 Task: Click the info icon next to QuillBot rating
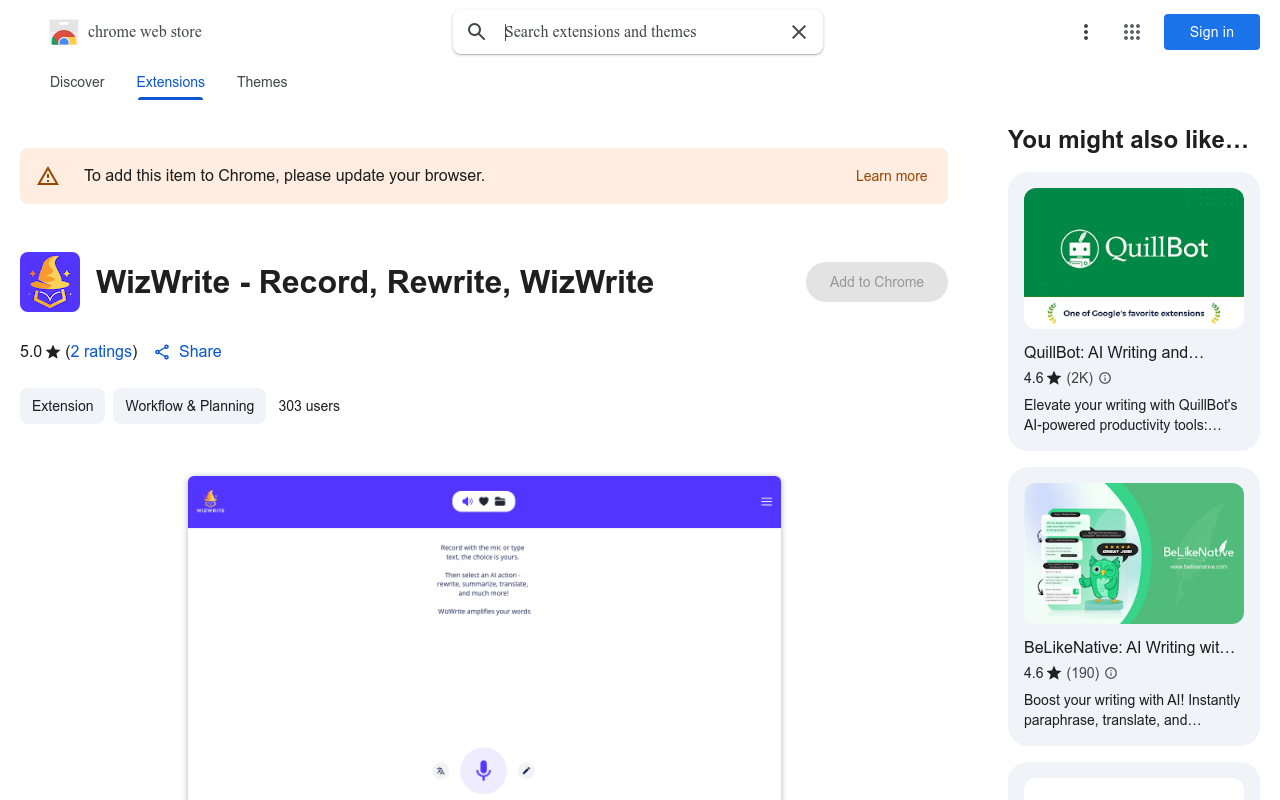point(1105,378)
